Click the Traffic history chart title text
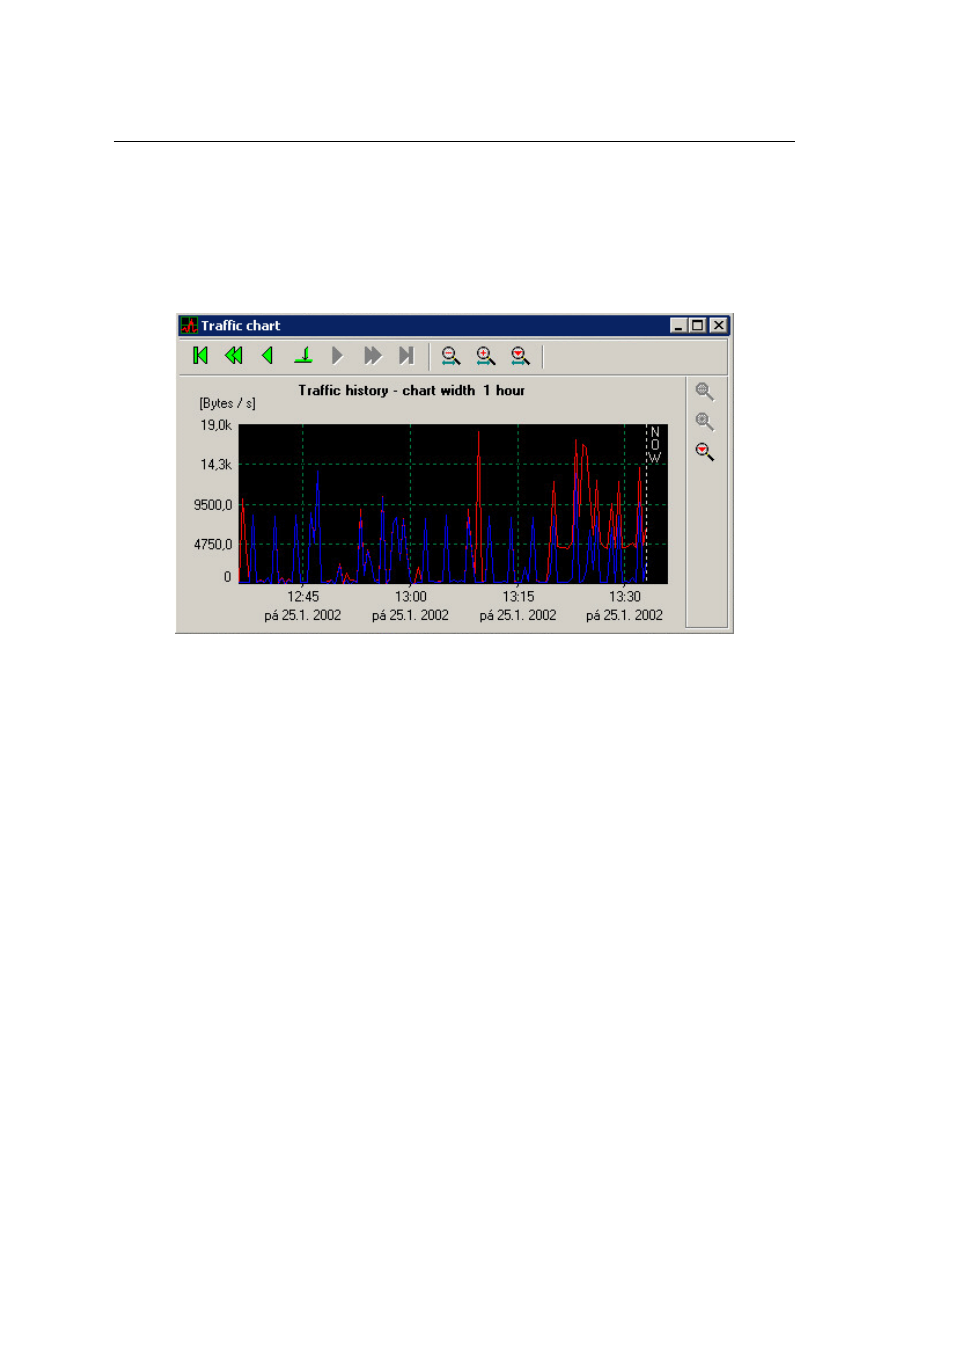The image size is (954, 1350). 411,391
